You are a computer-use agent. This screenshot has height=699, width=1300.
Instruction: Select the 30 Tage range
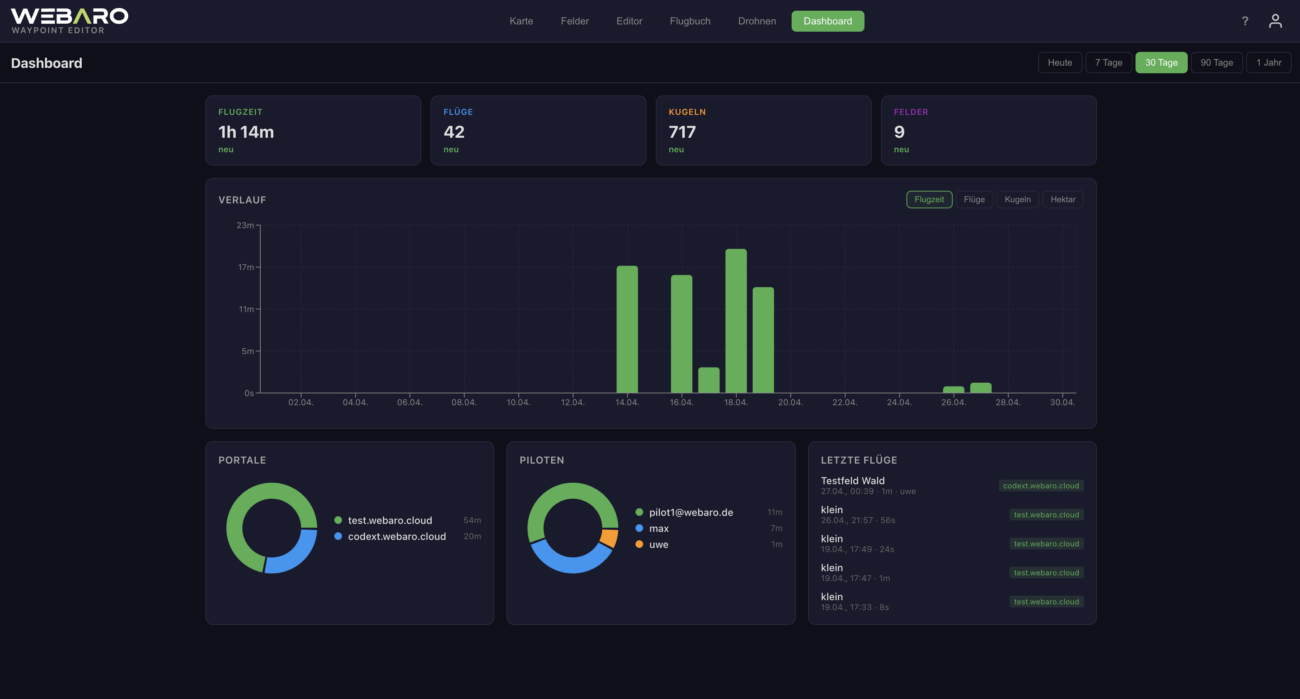[1161, 62]
